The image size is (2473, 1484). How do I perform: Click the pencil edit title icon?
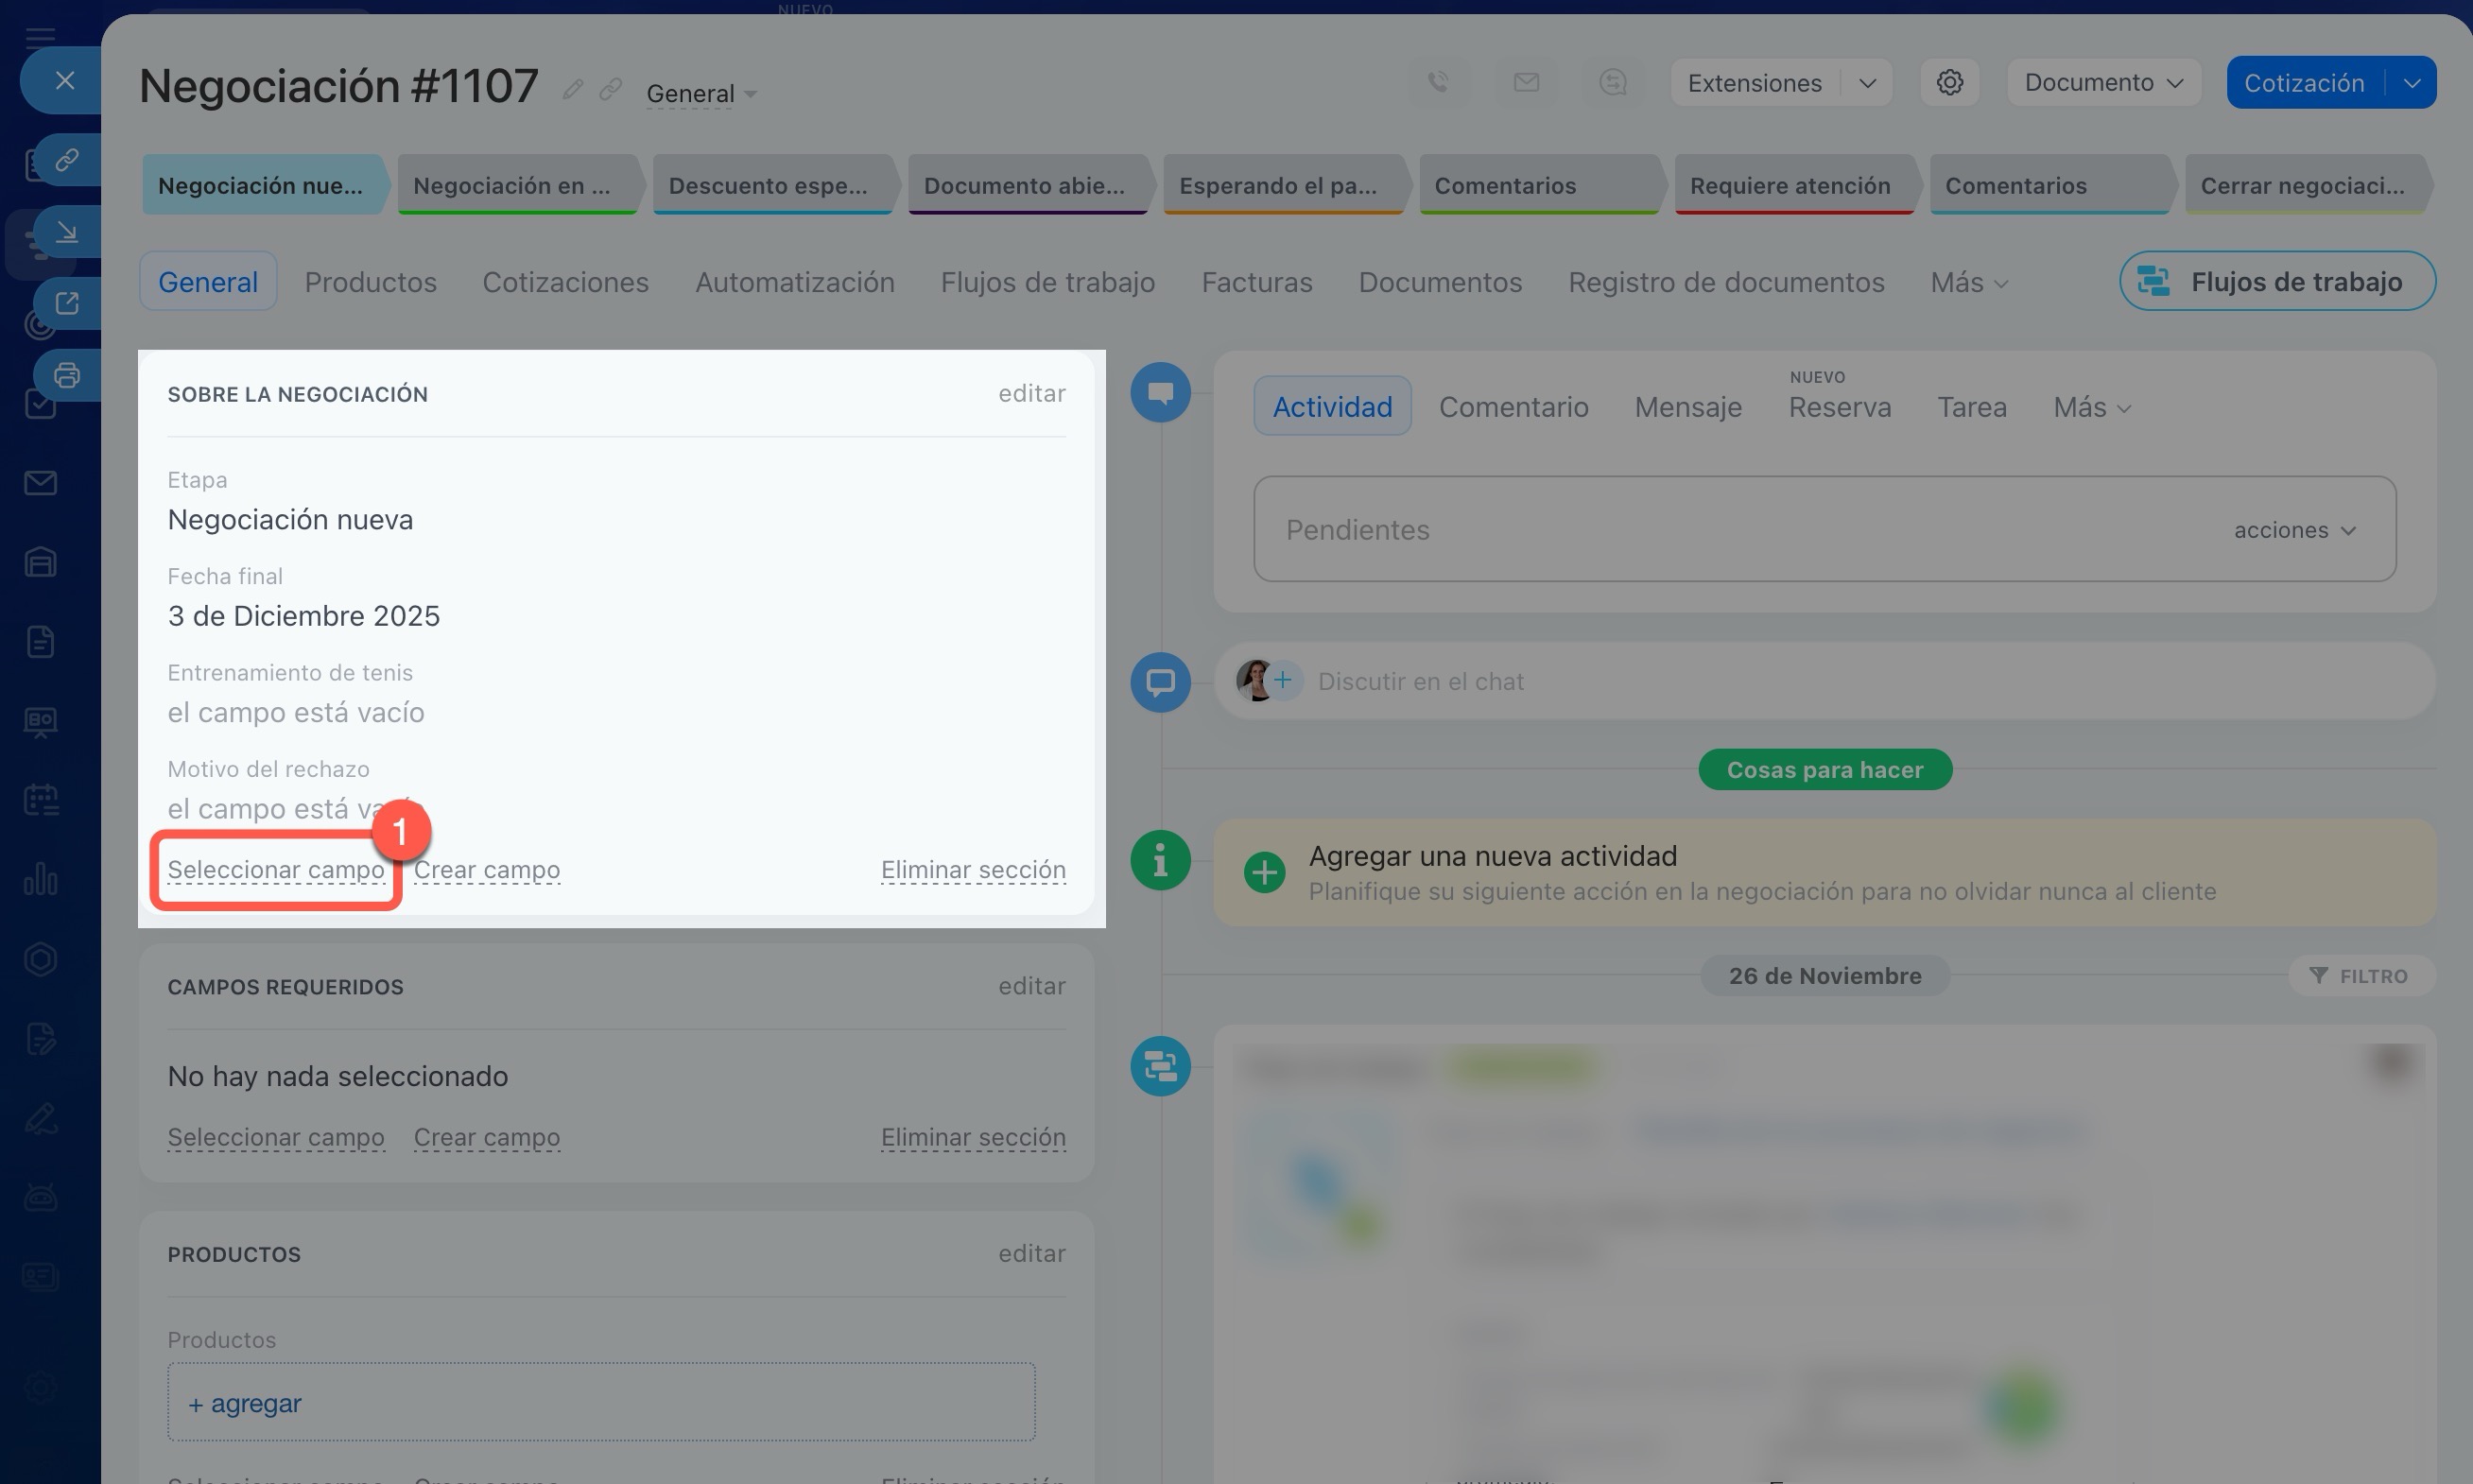tap(572, 90)
